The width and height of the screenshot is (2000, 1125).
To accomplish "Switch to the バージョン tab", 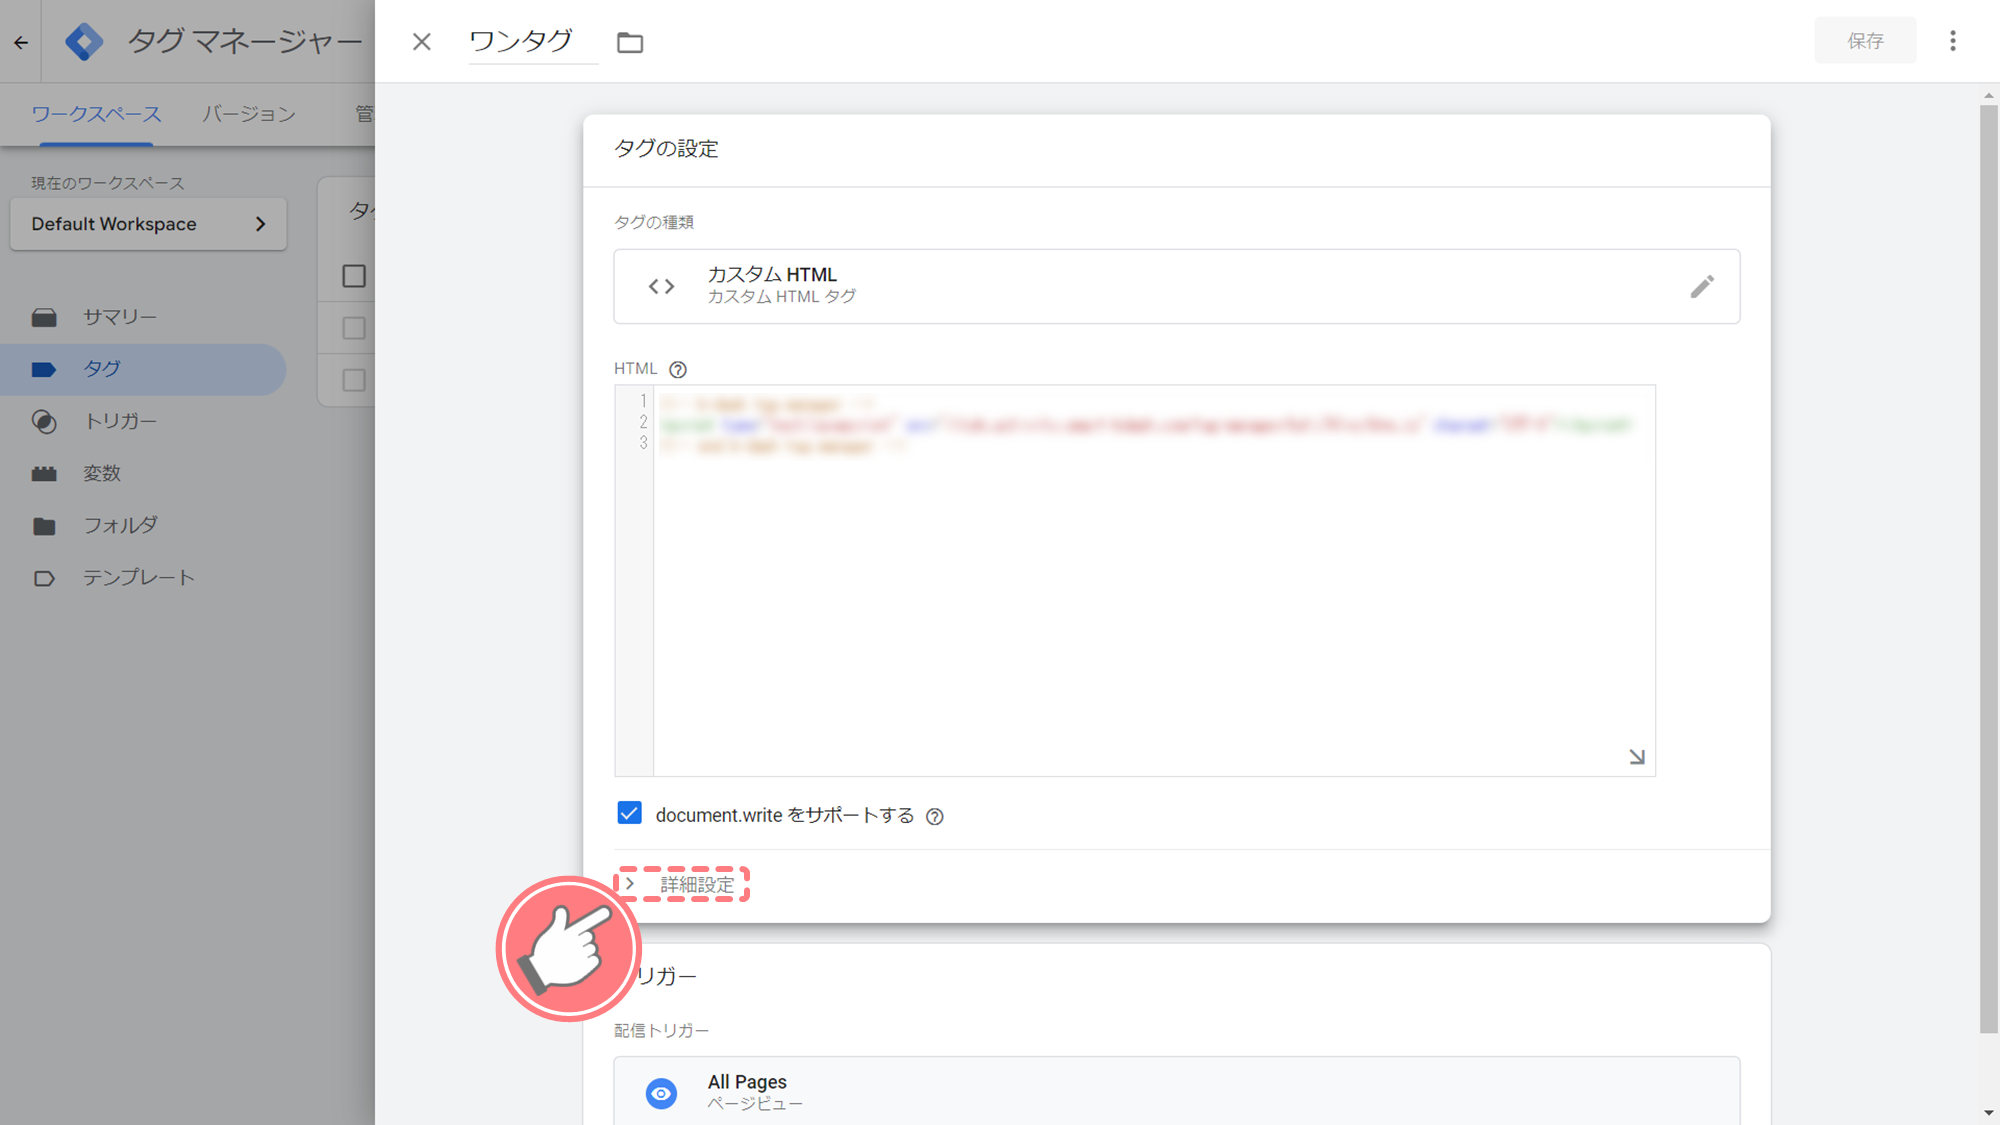I will click(x=249, y=114).
